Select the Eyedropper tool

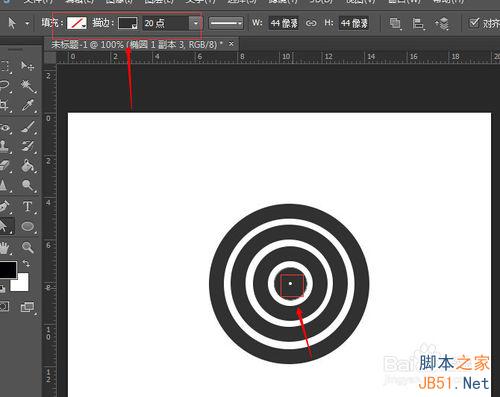click(x=28, y=106)
